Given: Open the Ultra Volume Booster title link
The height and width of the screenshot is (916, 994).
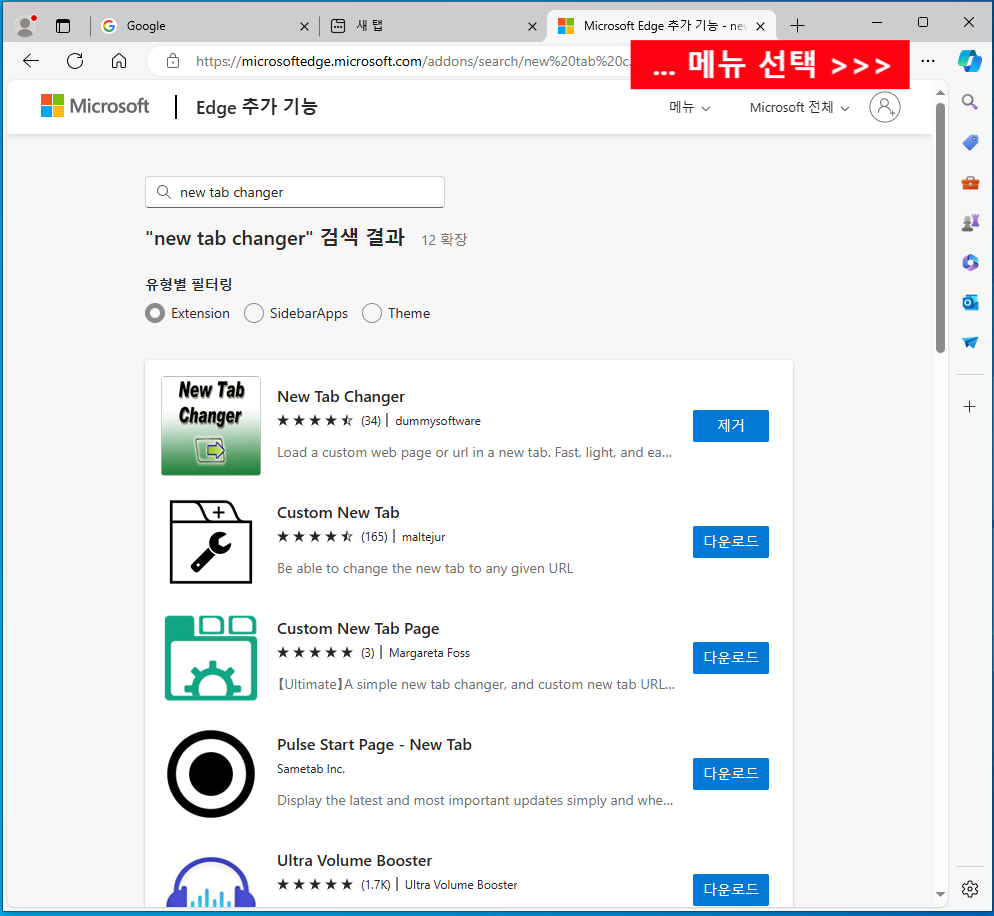Looking at the screenshot, I should [x=354, y=861].
